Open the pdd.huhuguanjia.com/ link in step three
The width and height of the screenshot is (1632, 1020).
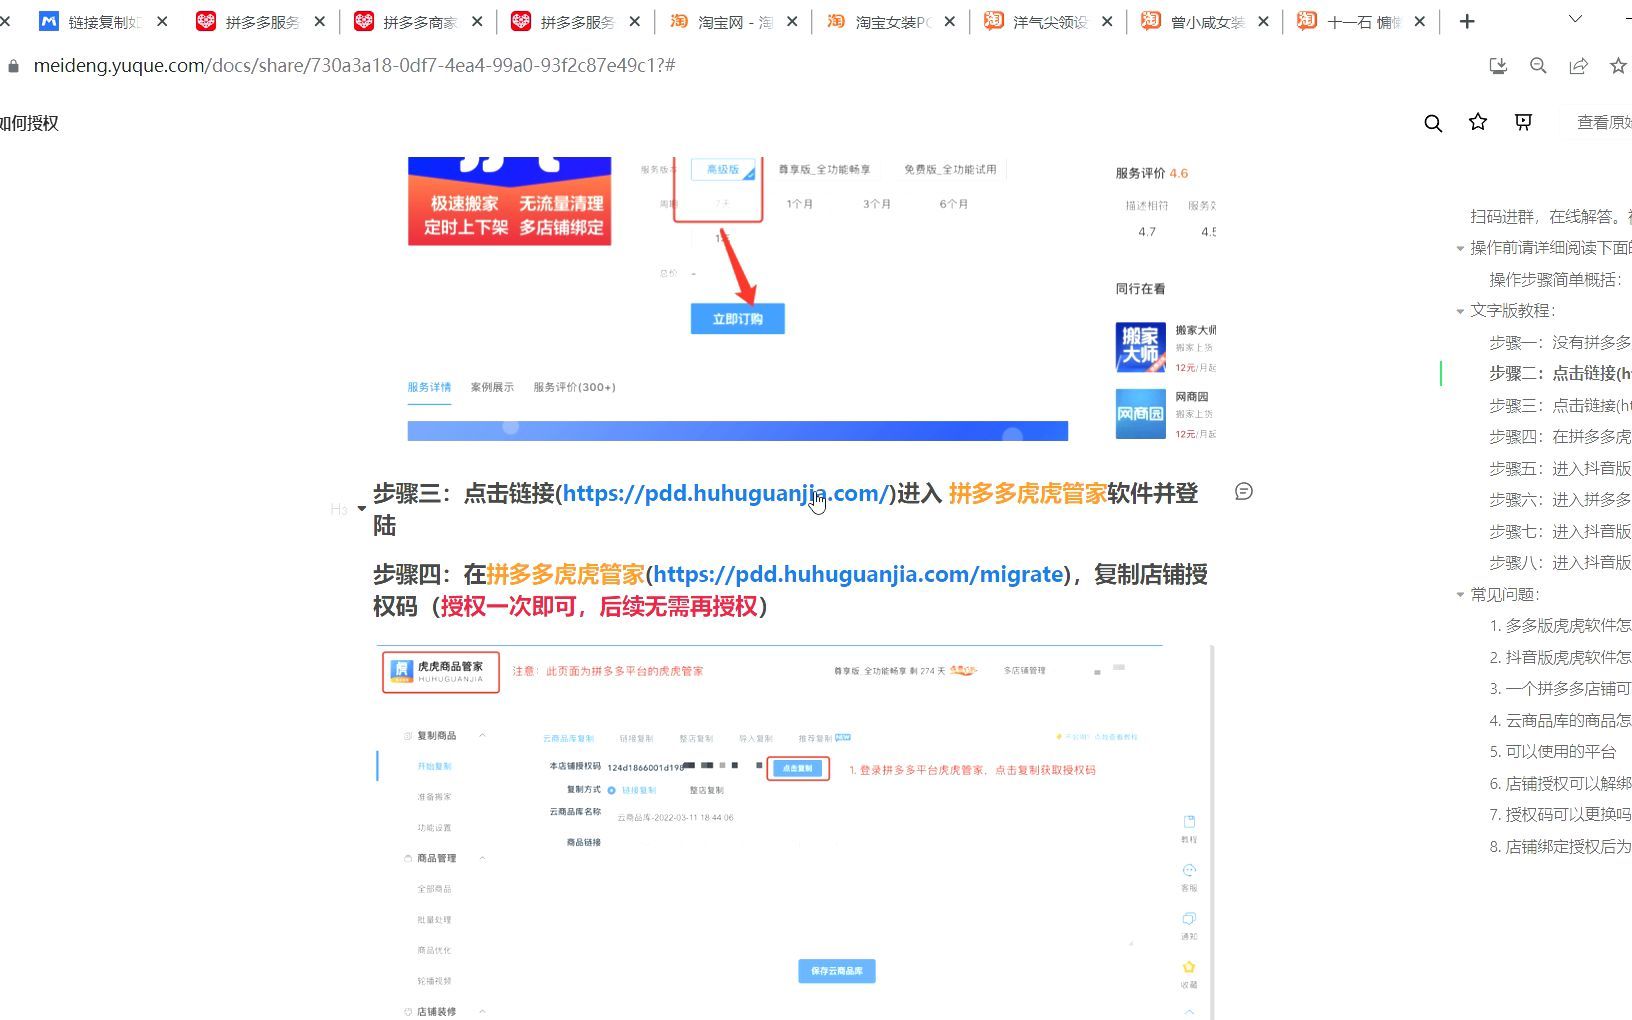pyautogui.click(x=725, y=493)
